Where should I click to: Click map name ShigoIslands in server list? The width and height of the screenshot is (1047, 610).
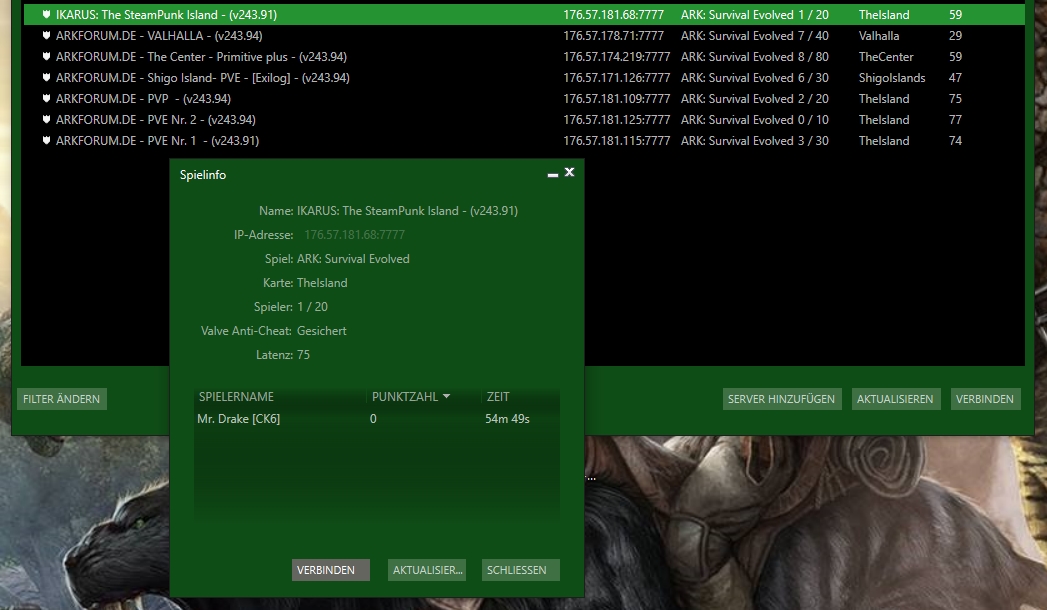click(892, 77)
